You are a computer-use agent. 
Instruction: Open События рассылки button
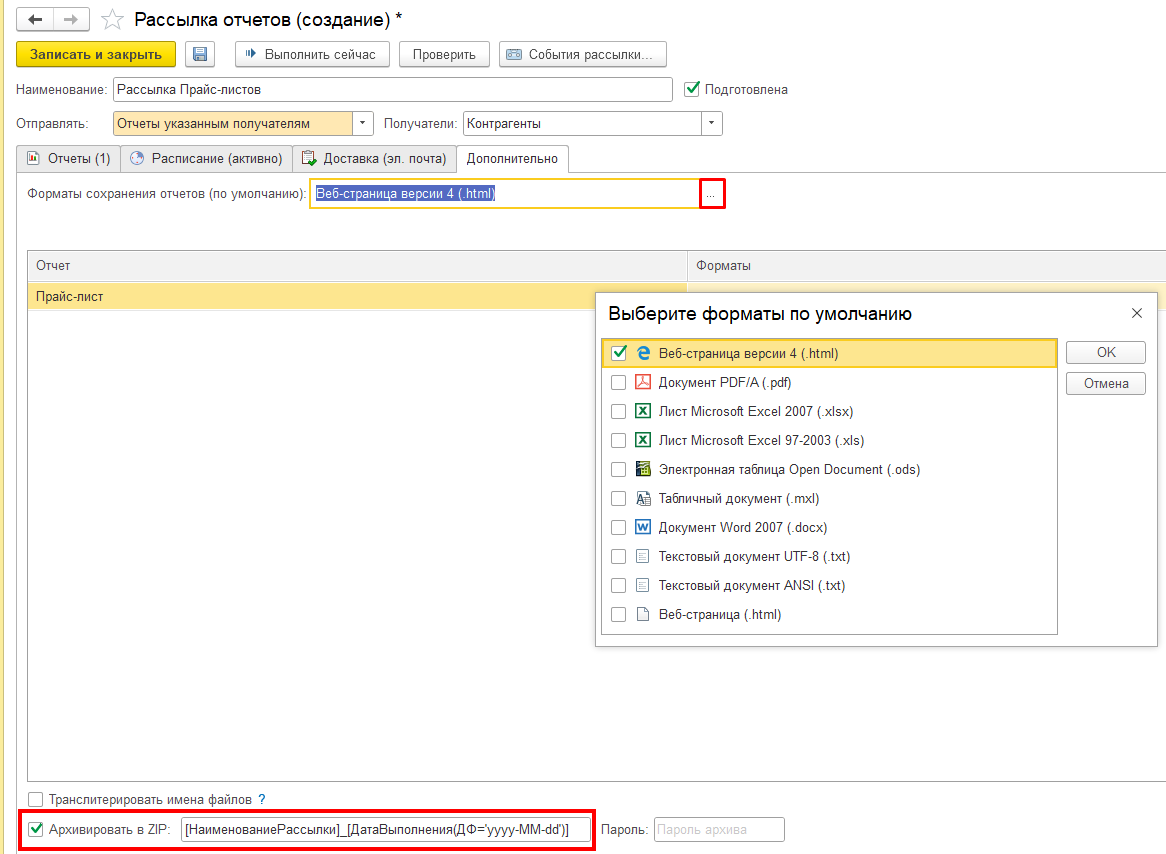582,54
